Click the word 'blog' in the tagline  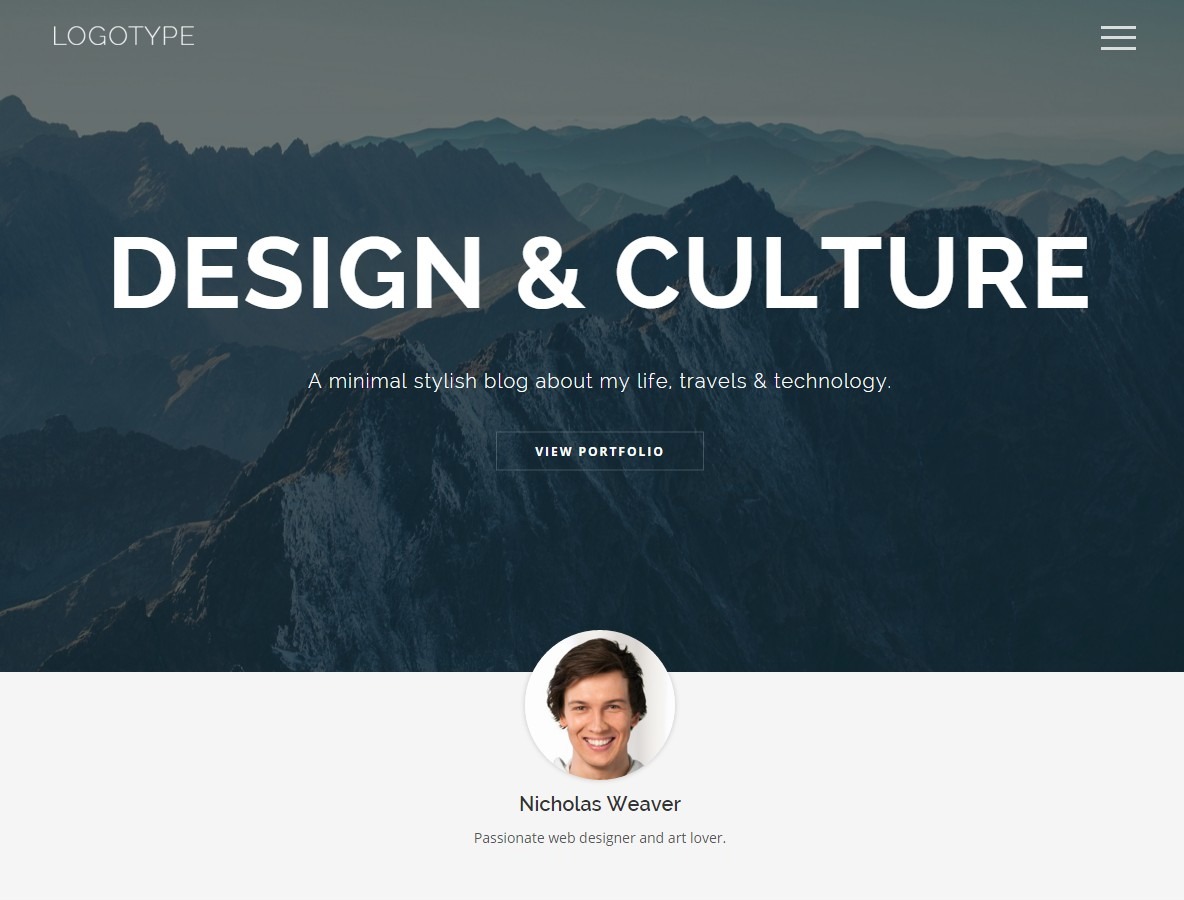coord(506,382)
